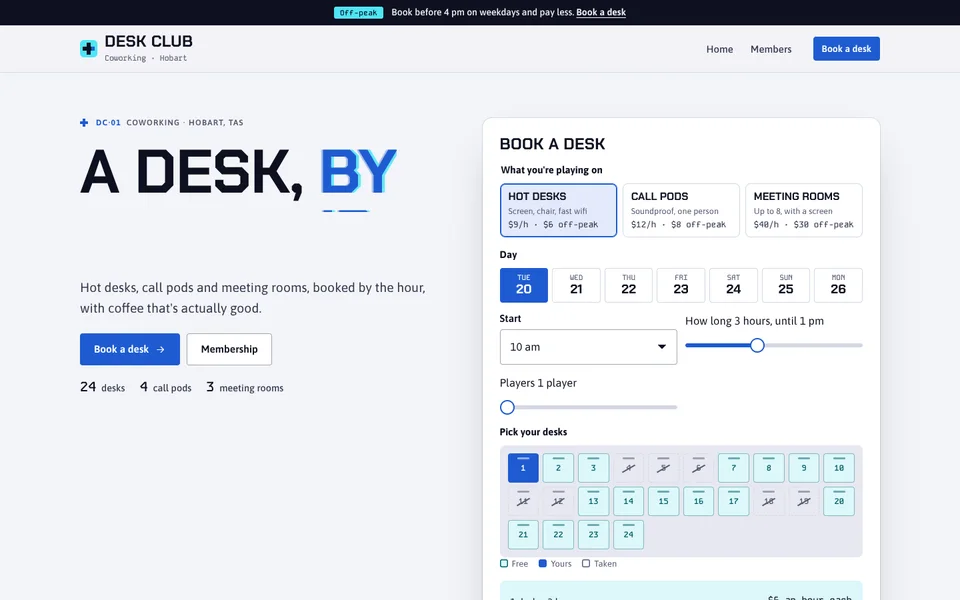The width and height of the screenshot is (960, 600).
Task: Pick desk 13
Action: point(593,501)
